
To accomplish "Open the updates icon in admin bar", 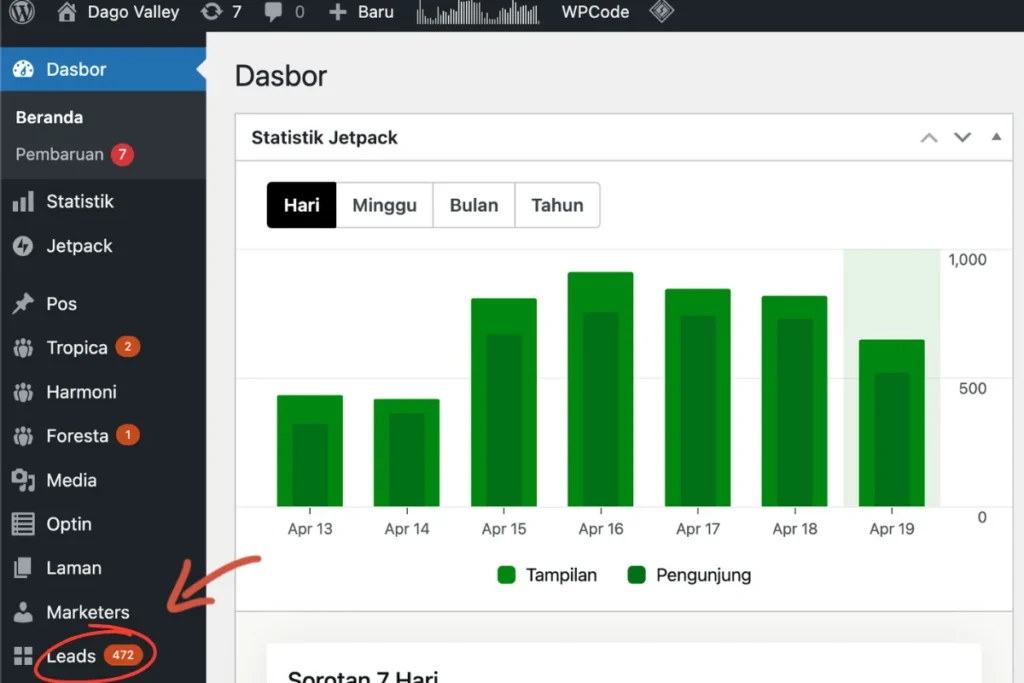I will click(x=211, y=13).
